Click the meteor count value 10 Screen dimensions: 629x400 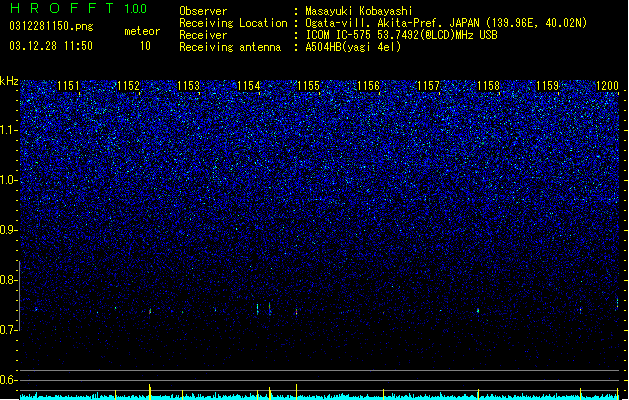pyautogui.click(x=145, y=46)
